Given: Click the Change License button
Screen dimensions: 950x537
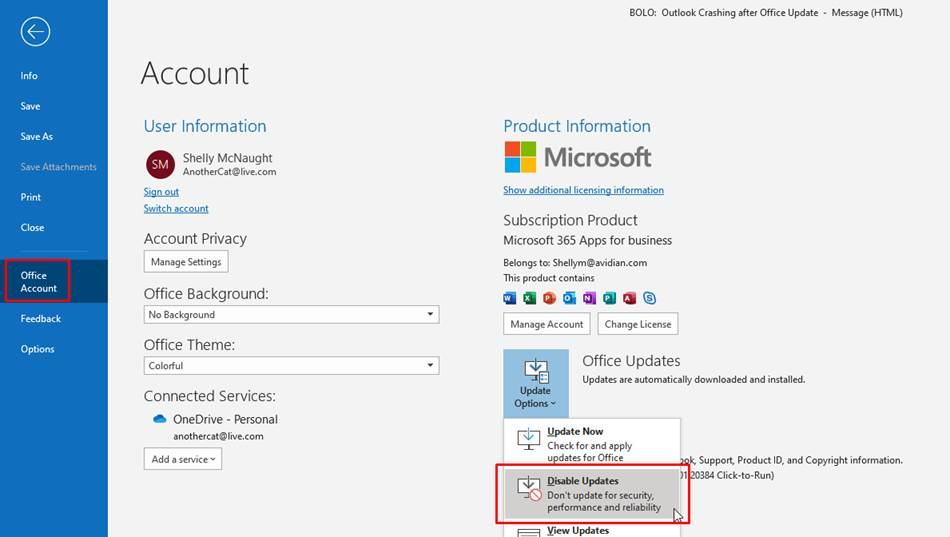Looking at the screenshot, I should [638, 324].
